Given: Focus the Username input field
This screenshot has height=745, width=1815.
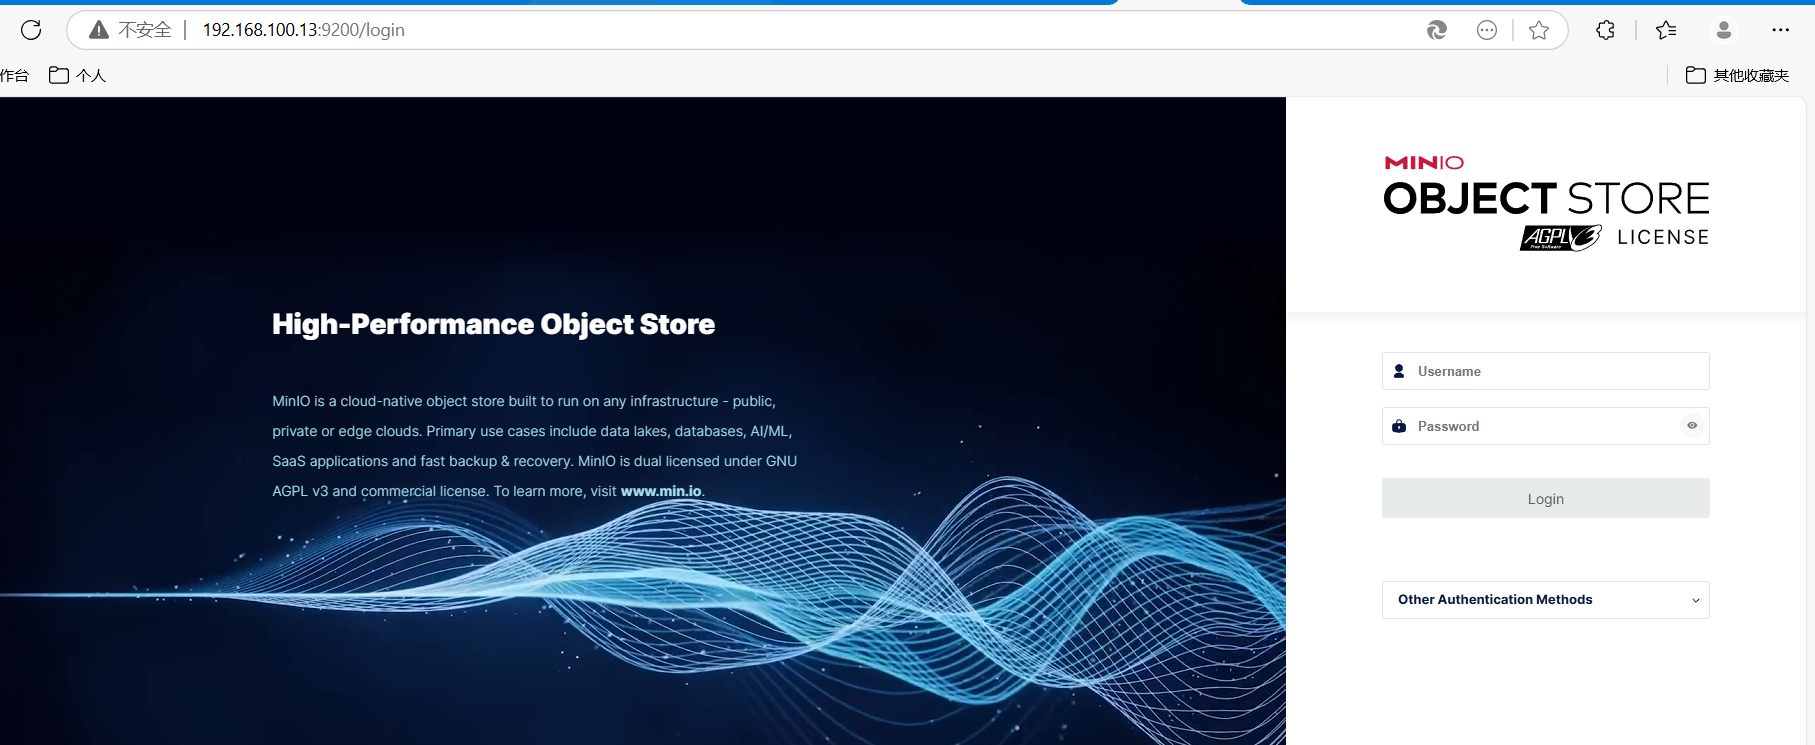Looking at the screenshot, I should pyautogui.click(x=1545, y=371).
